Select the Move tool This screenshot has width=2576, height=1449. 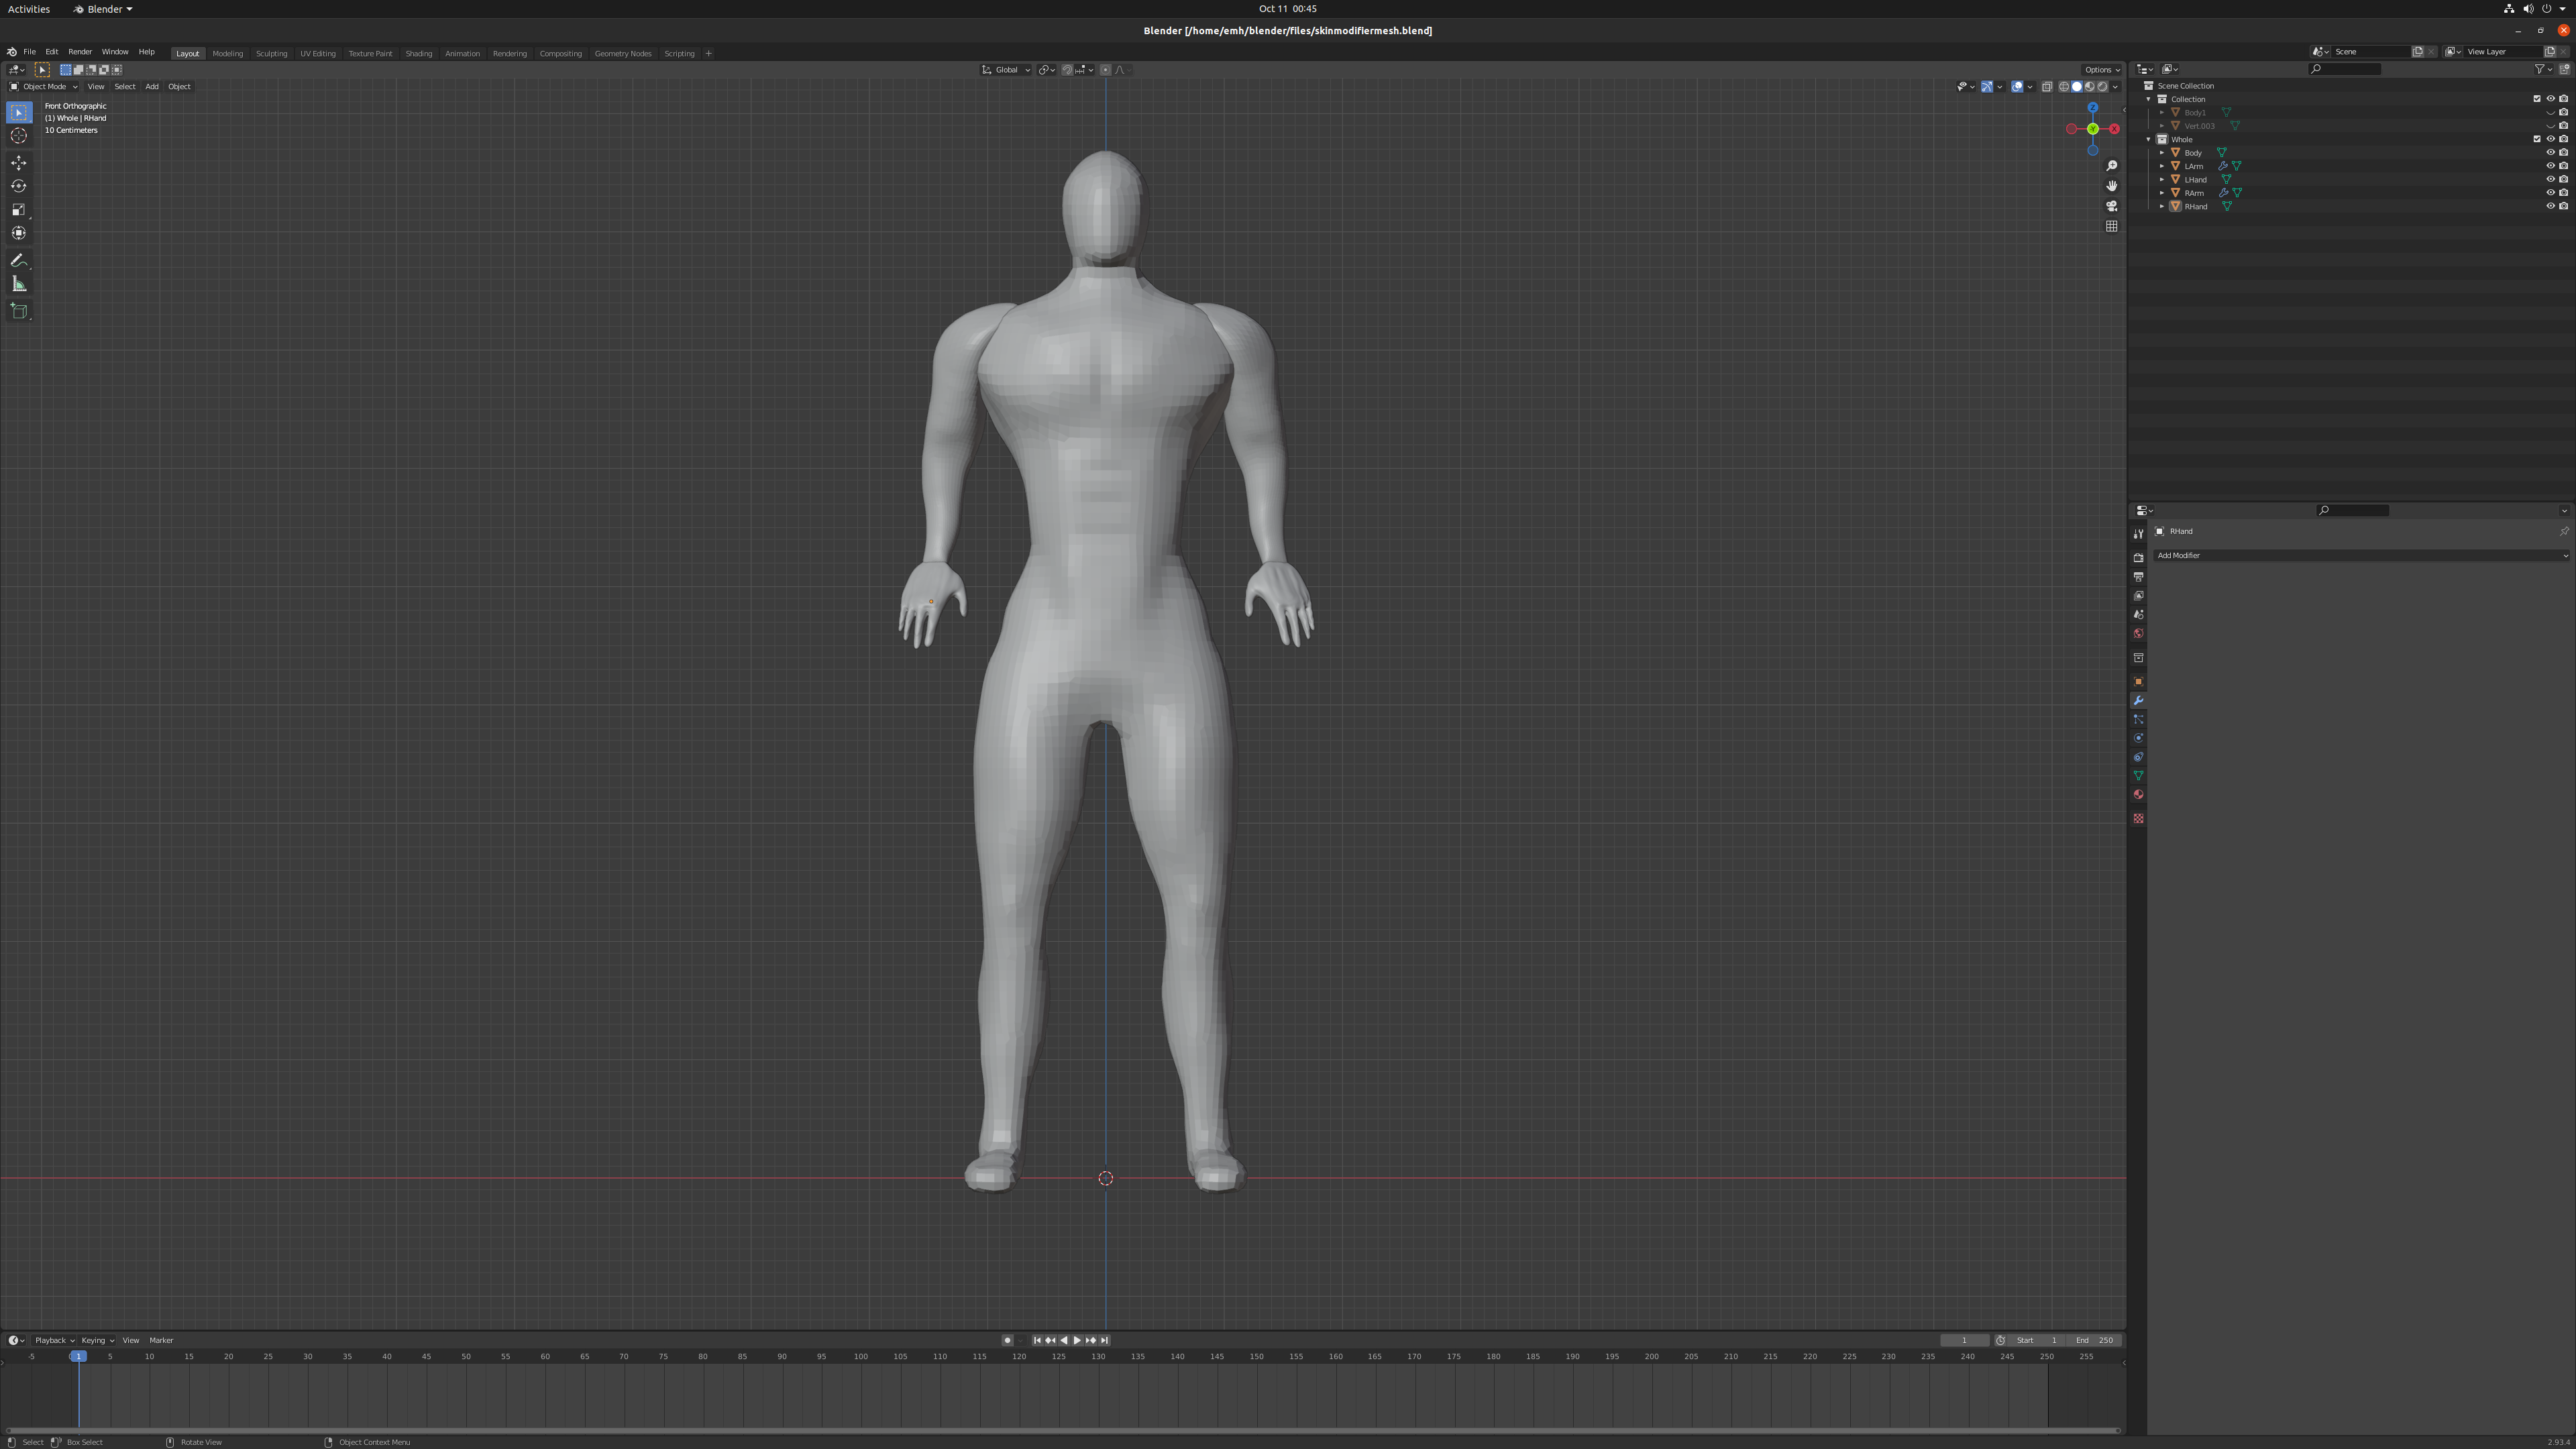pos(19,163)
